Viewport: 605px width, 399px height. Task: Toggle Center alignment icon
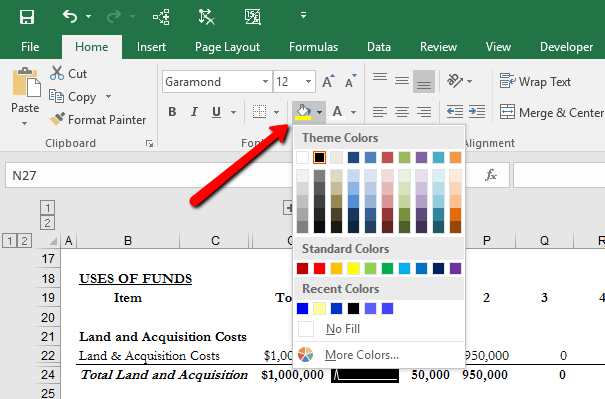[x=402, y=112]
